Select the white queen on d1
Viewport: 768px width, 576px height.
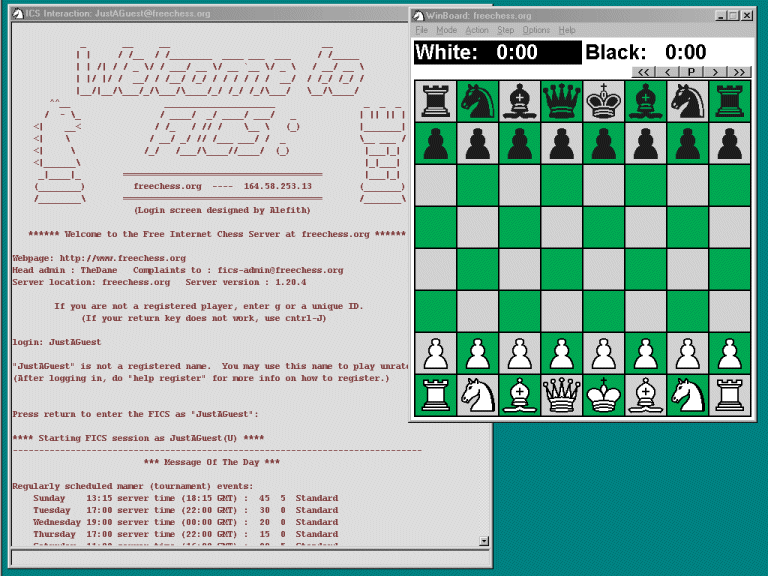(x=562, y=395)
